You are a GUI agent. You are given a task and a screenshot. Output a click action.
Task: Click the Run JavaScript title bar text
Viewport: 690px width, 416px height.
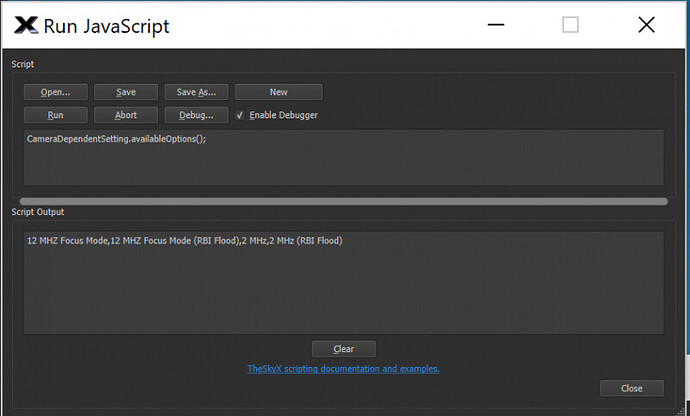[x=106, y=26]
